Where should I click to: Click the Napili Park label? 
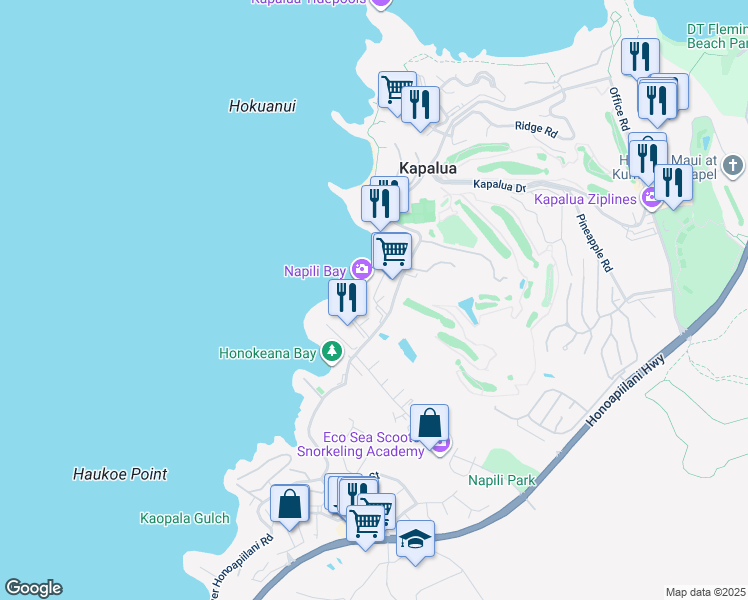(502, 480)
